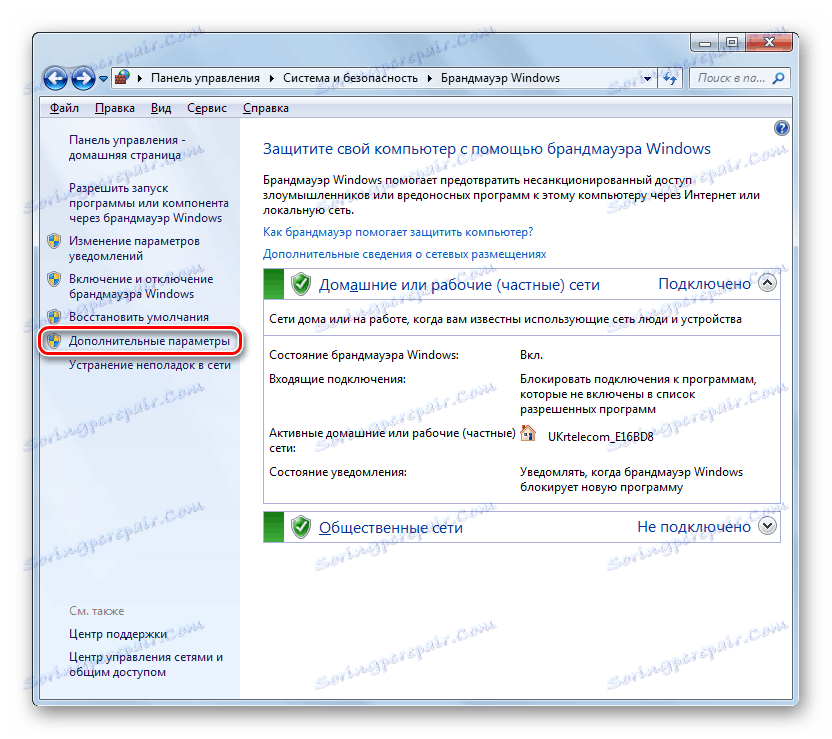The height and width of the screenshot is (739, 832).
Task: Open Как брандмауэр помогает защитить компьютер? link
Action: (x=398, y=232)
